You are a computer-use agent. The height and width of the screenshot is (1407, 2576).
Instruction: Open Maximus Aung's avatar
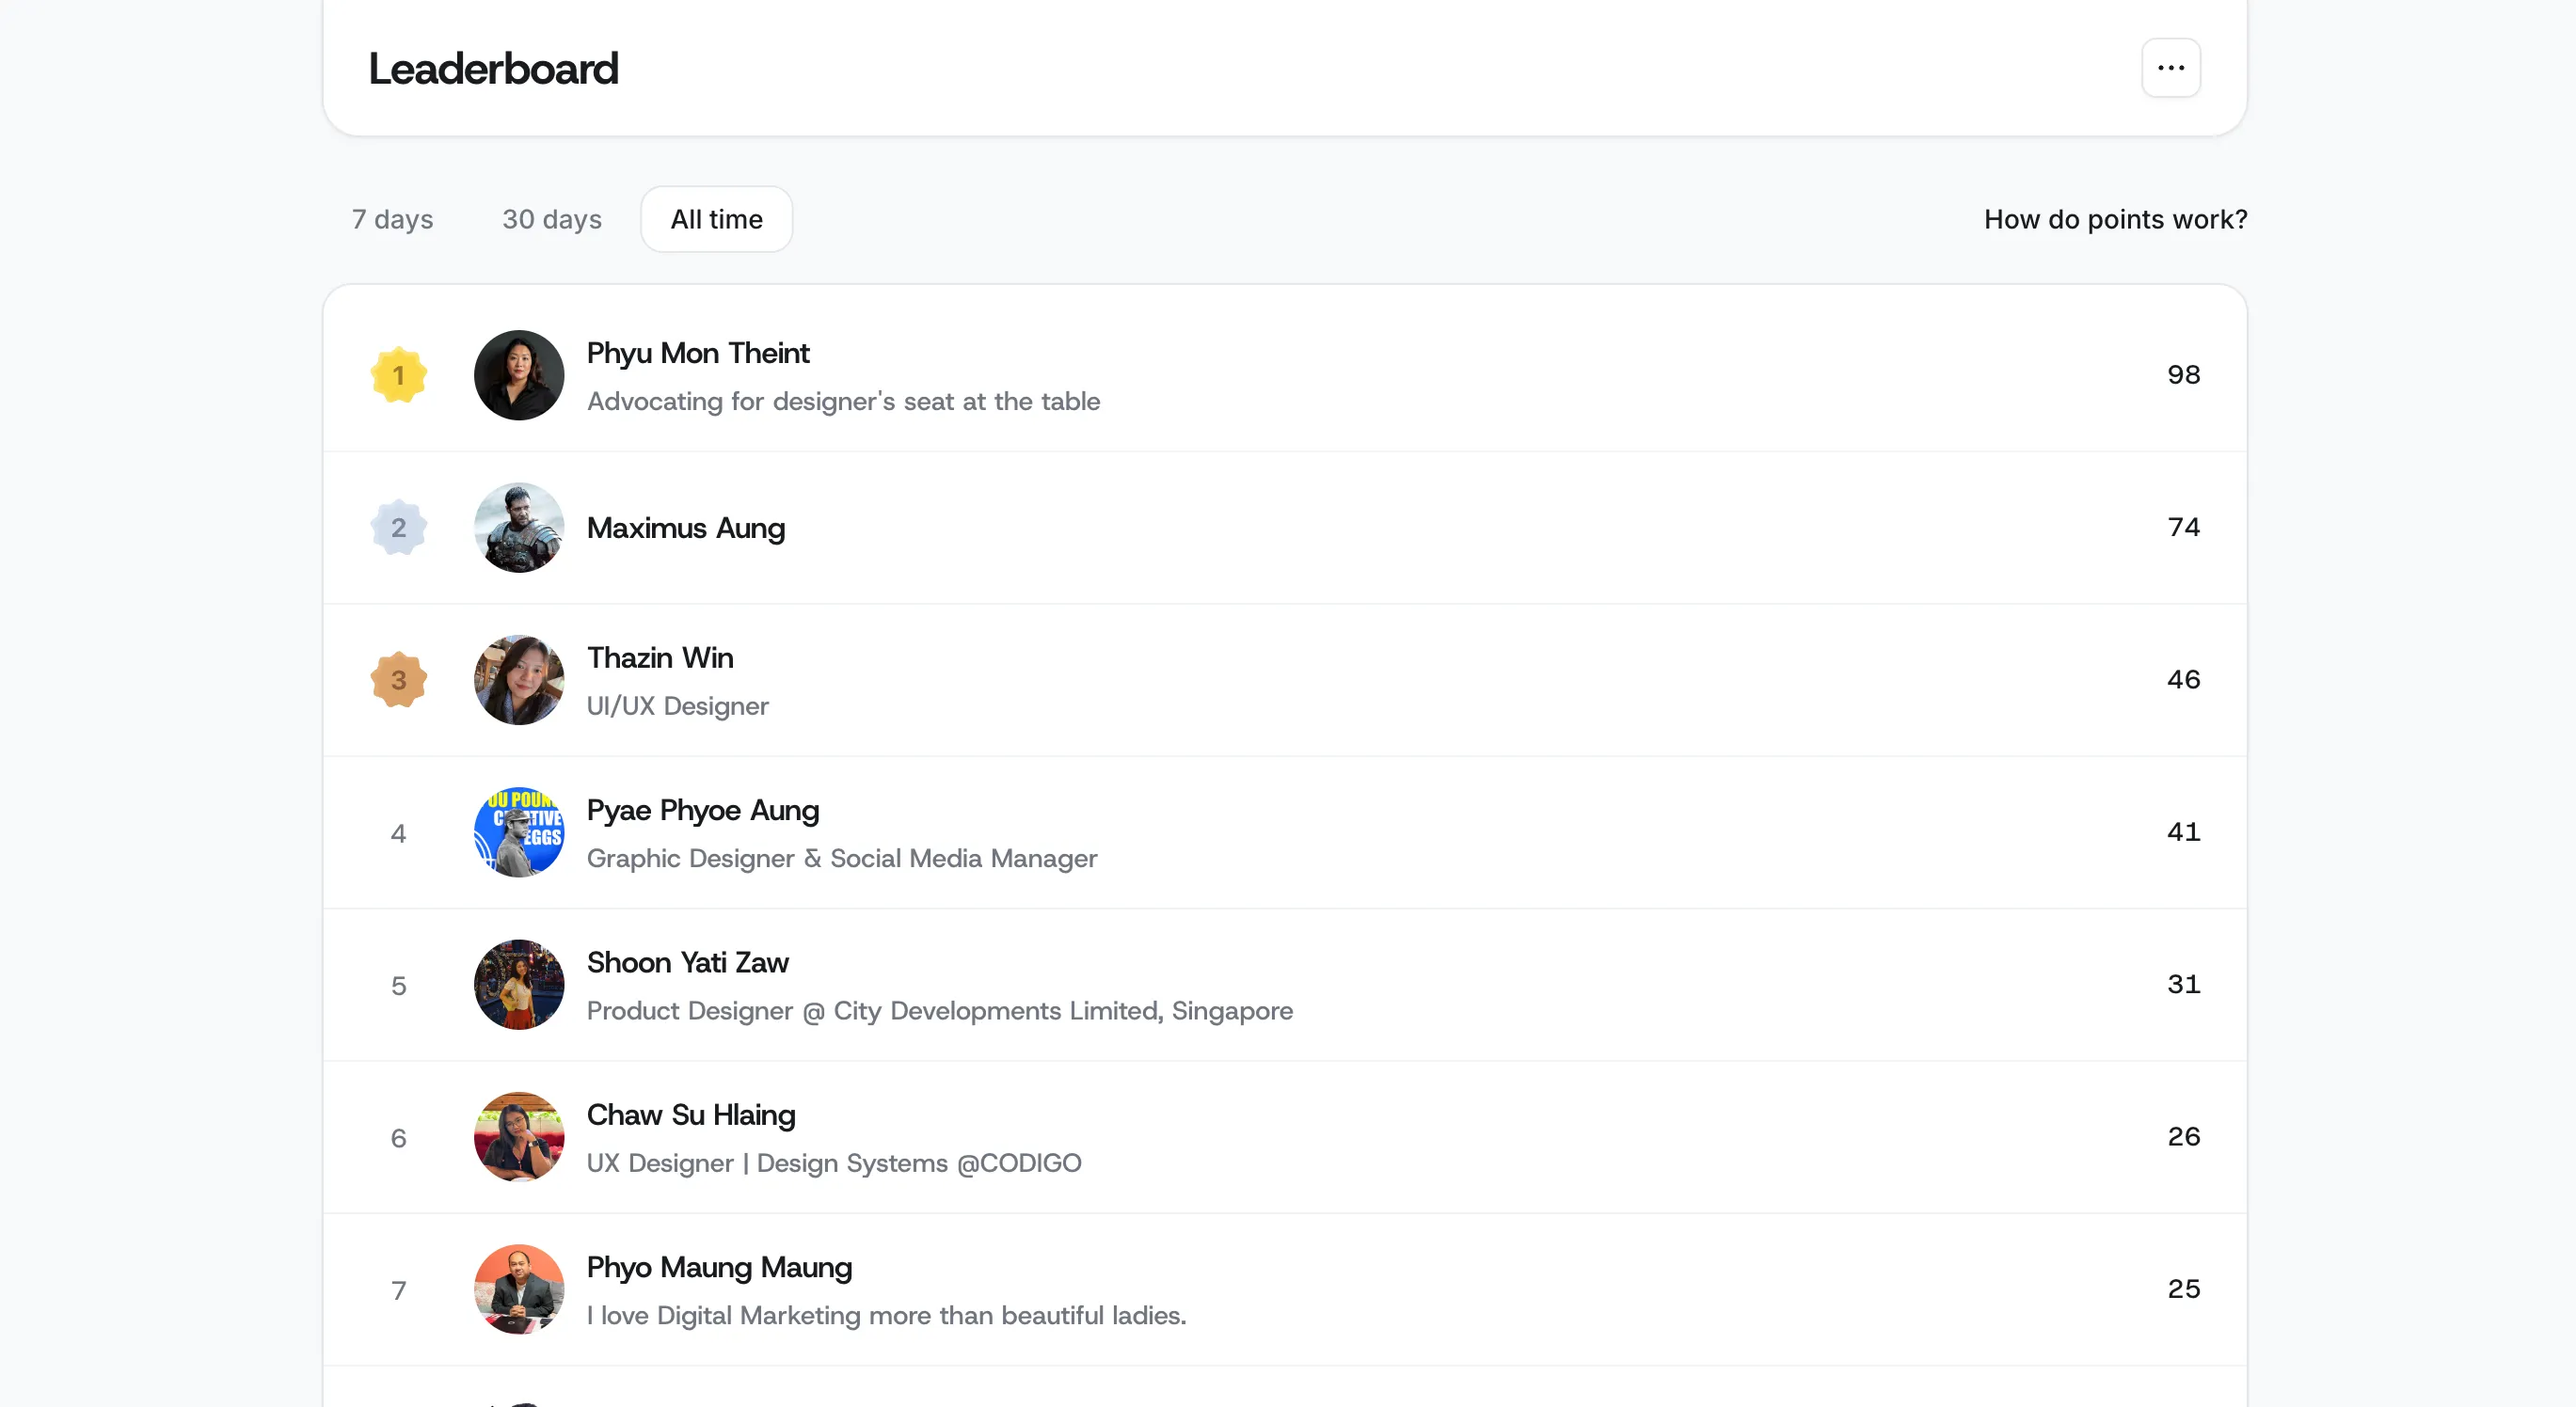(x=519, y=527)
